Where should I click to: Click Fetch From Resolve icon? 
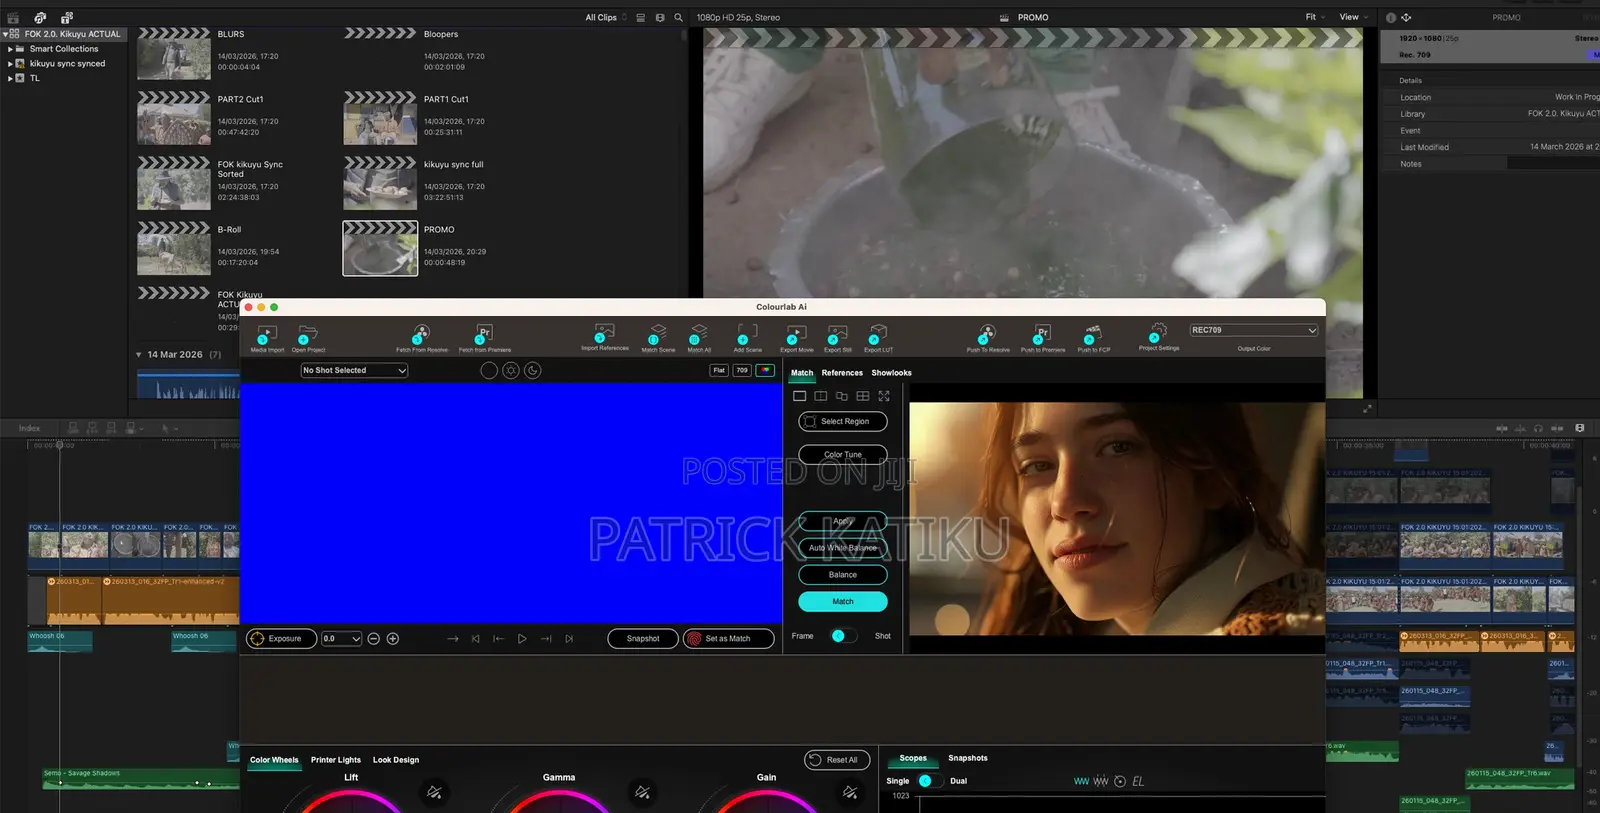[x=422, y=334]
